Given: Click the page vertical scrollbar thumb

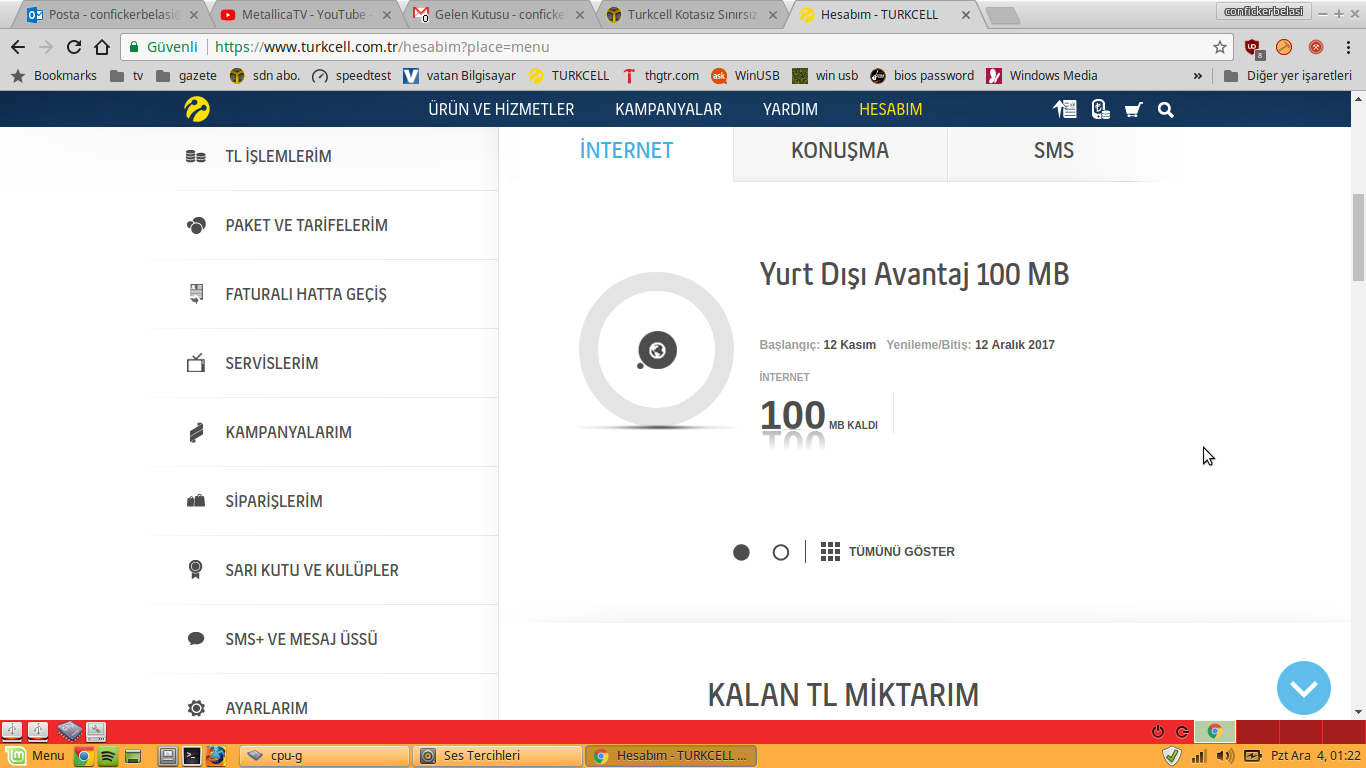Looking at the screenshot, I should pos(1358,236).
